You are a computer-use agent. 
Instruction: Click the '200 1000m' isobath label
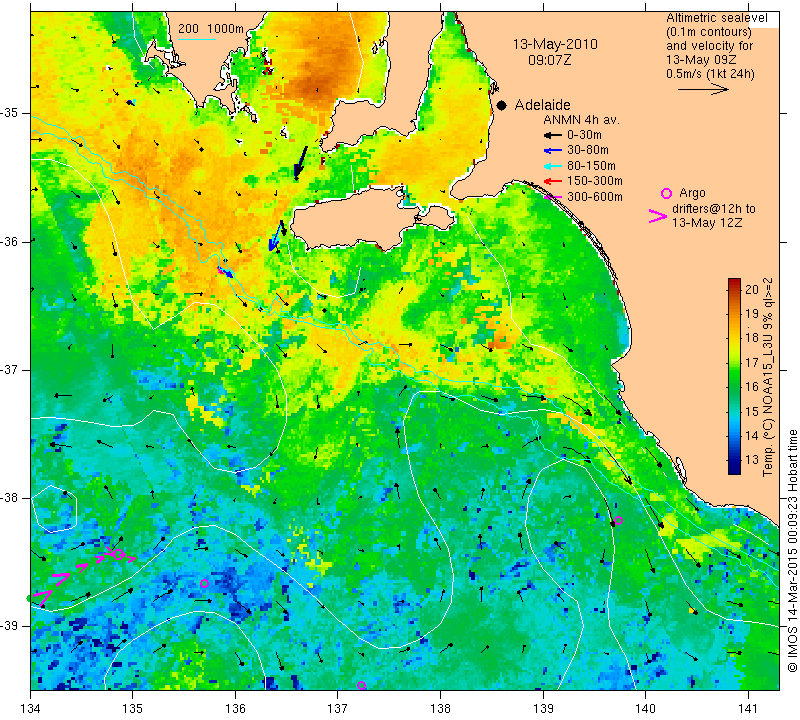click(x=211, y=29)
